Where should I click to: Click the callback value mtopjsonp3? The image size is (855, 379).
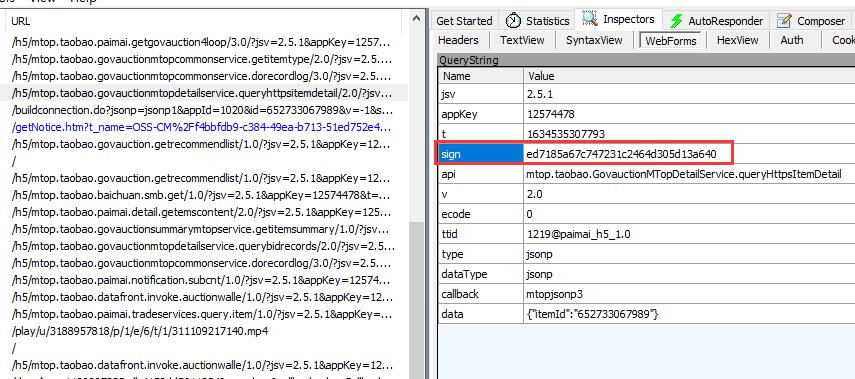pos(555,294)
